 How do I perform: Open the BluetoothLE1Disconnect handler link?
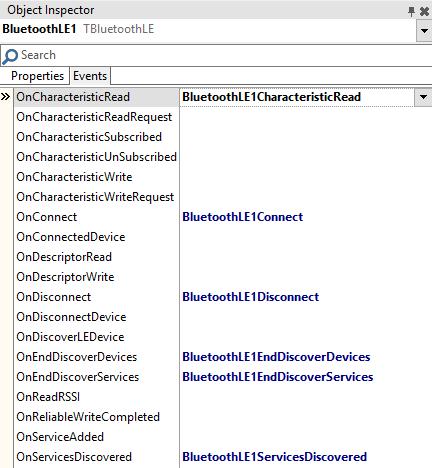click(x=250, y=297)
